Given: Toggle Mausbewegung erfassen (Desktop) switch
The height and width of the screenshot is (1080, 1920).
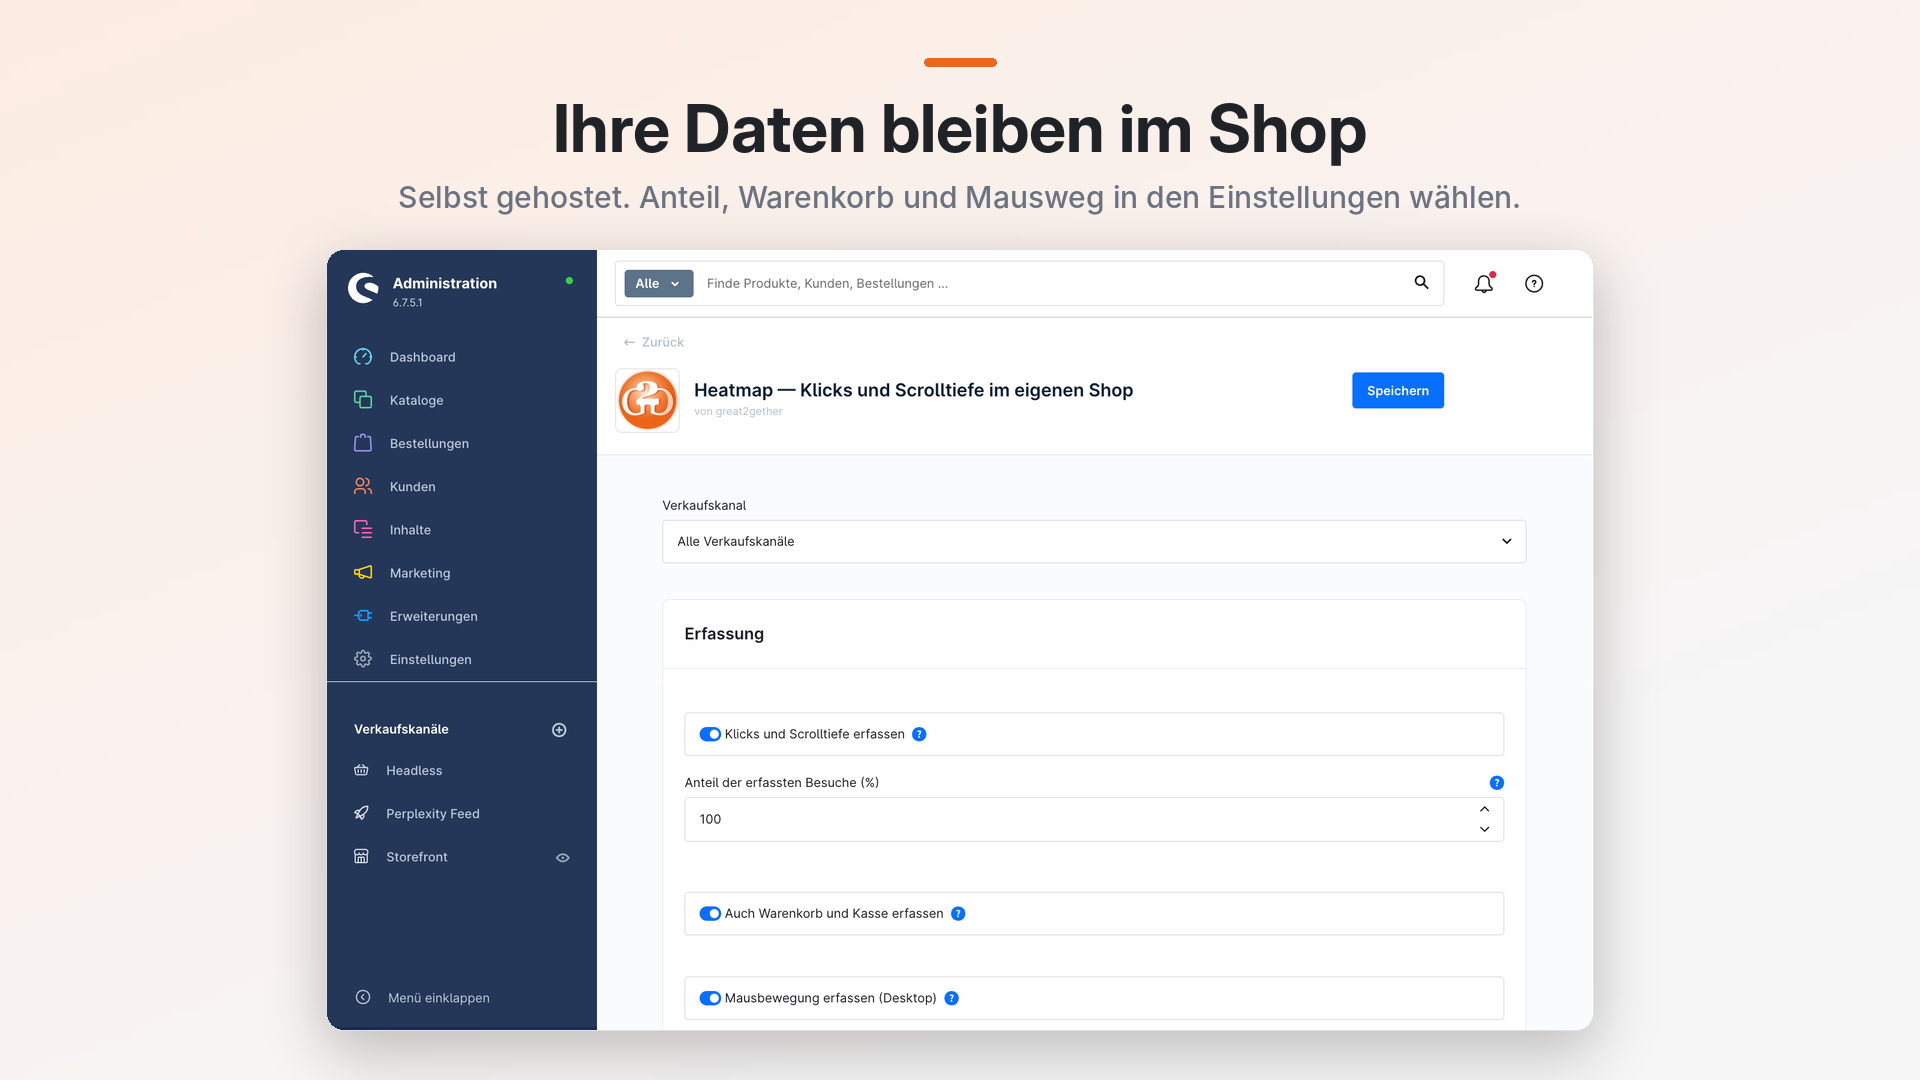Looking at the screenshot, I should (x=710, y=998).
